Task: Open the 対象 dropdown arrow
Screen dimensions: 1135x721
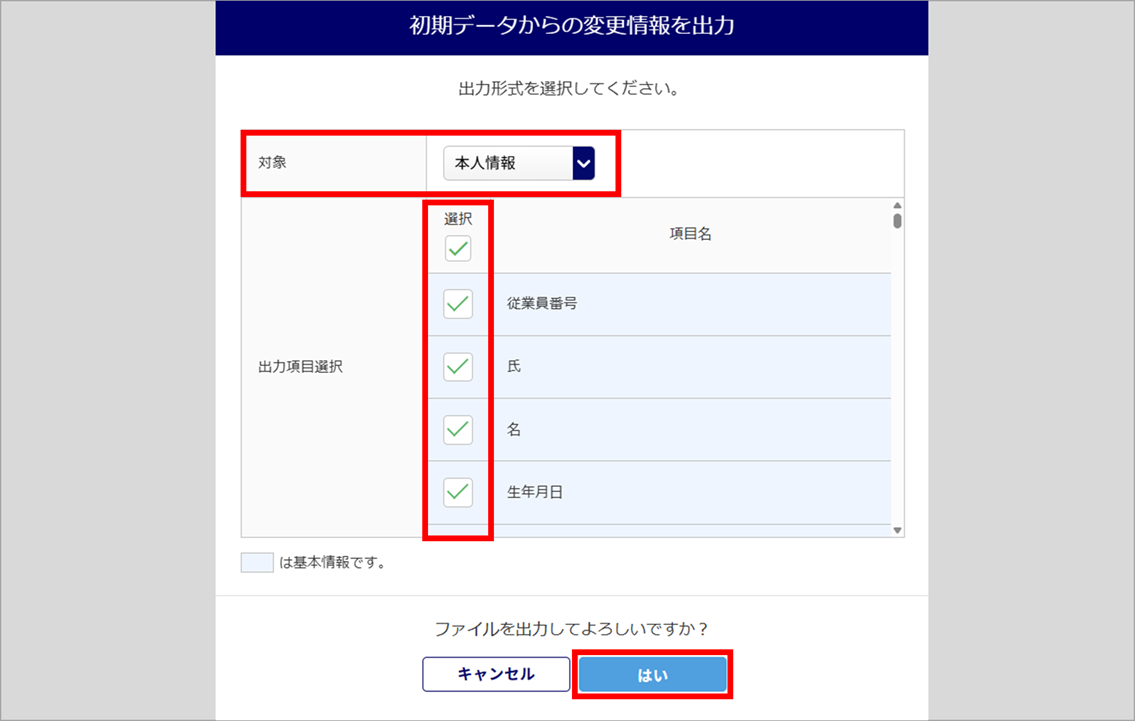Action: click(x=584, y=163)
